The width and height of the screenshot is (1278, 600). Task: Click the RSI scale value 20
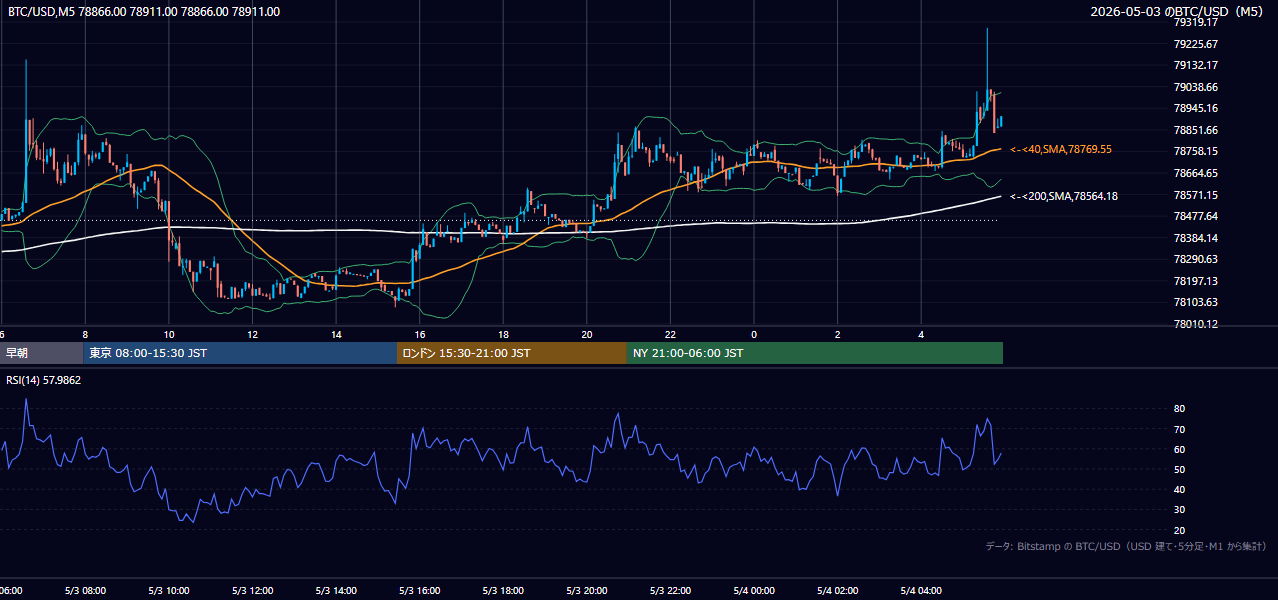[1179, 530]
